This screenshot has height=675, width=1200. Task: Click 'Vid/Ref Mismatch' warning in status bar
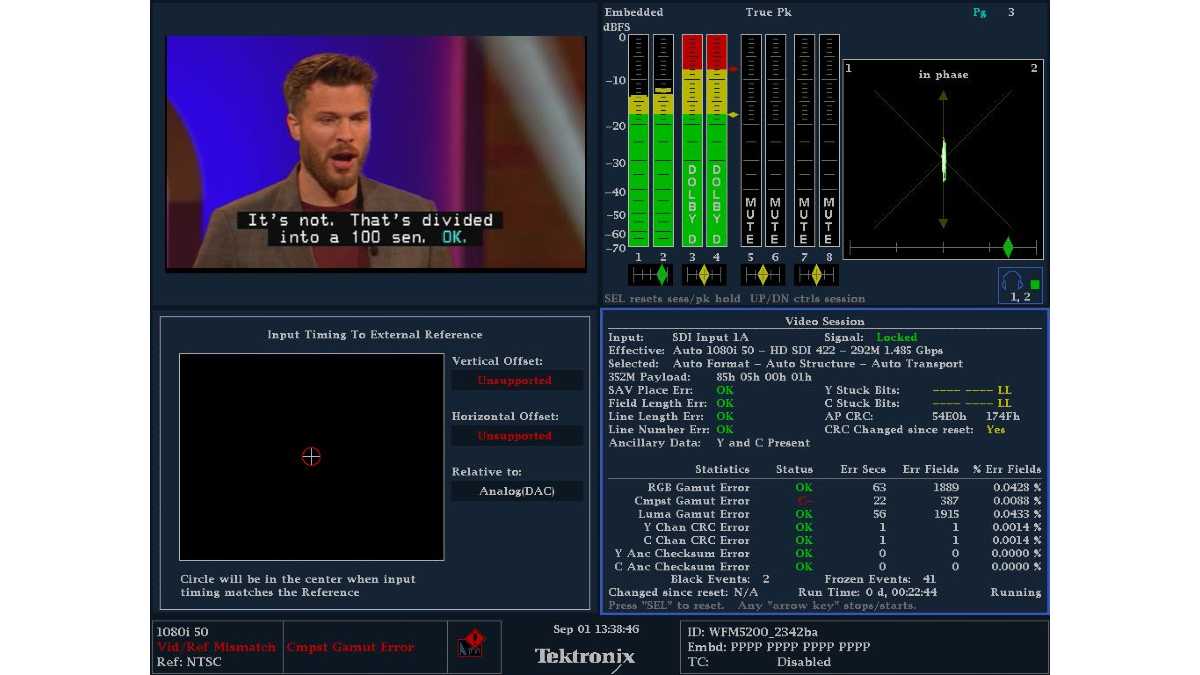point(216,647)
